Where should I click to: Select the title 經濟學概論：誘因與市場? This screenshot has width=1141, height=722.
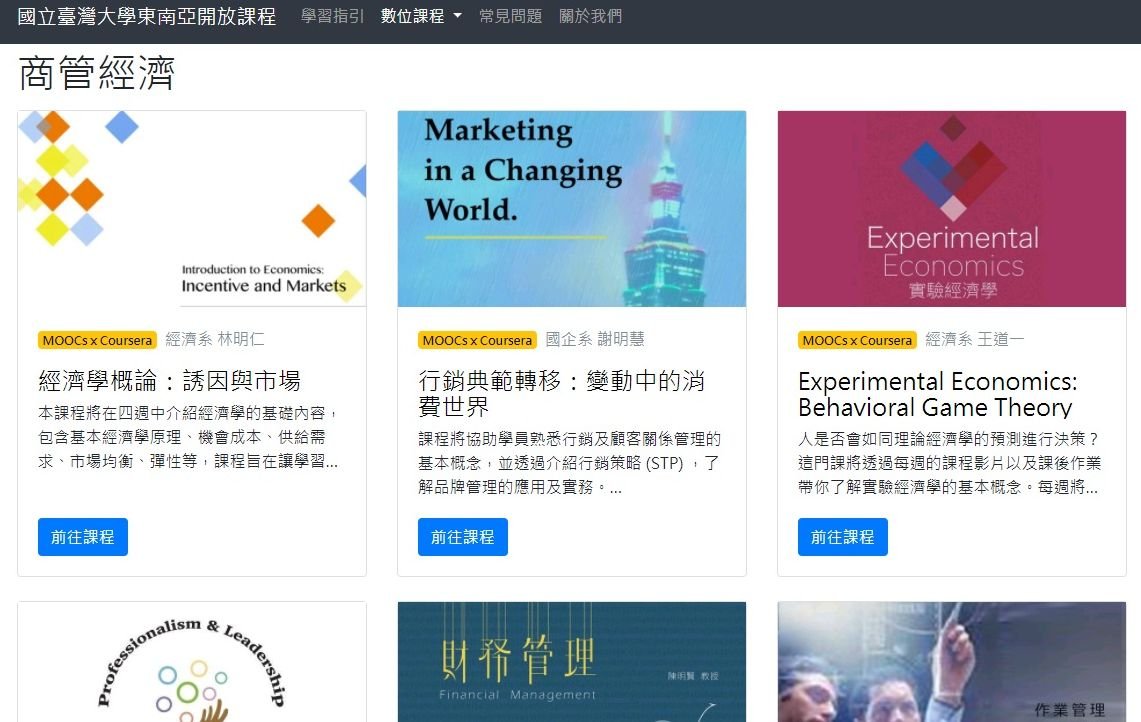[170, 381]
